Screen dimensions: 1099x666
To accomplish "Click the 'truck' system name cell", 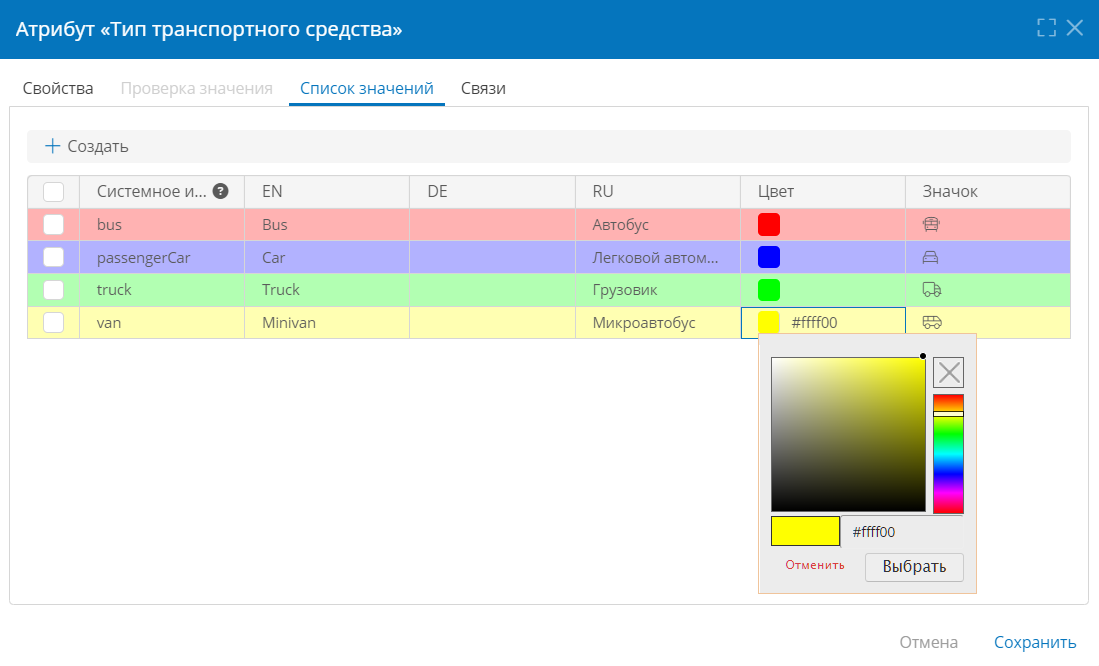I will coord(162,290).
